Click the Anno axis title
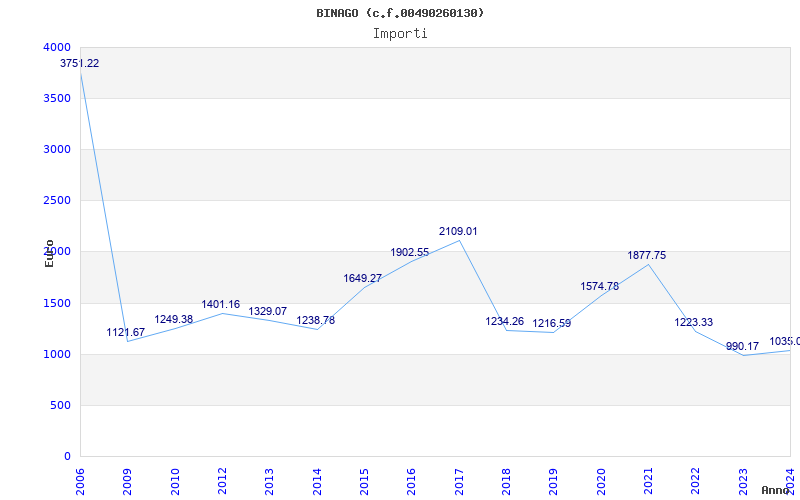Image resolution: width=800 pixels, height=500 pixels. [x=776, y=491]
